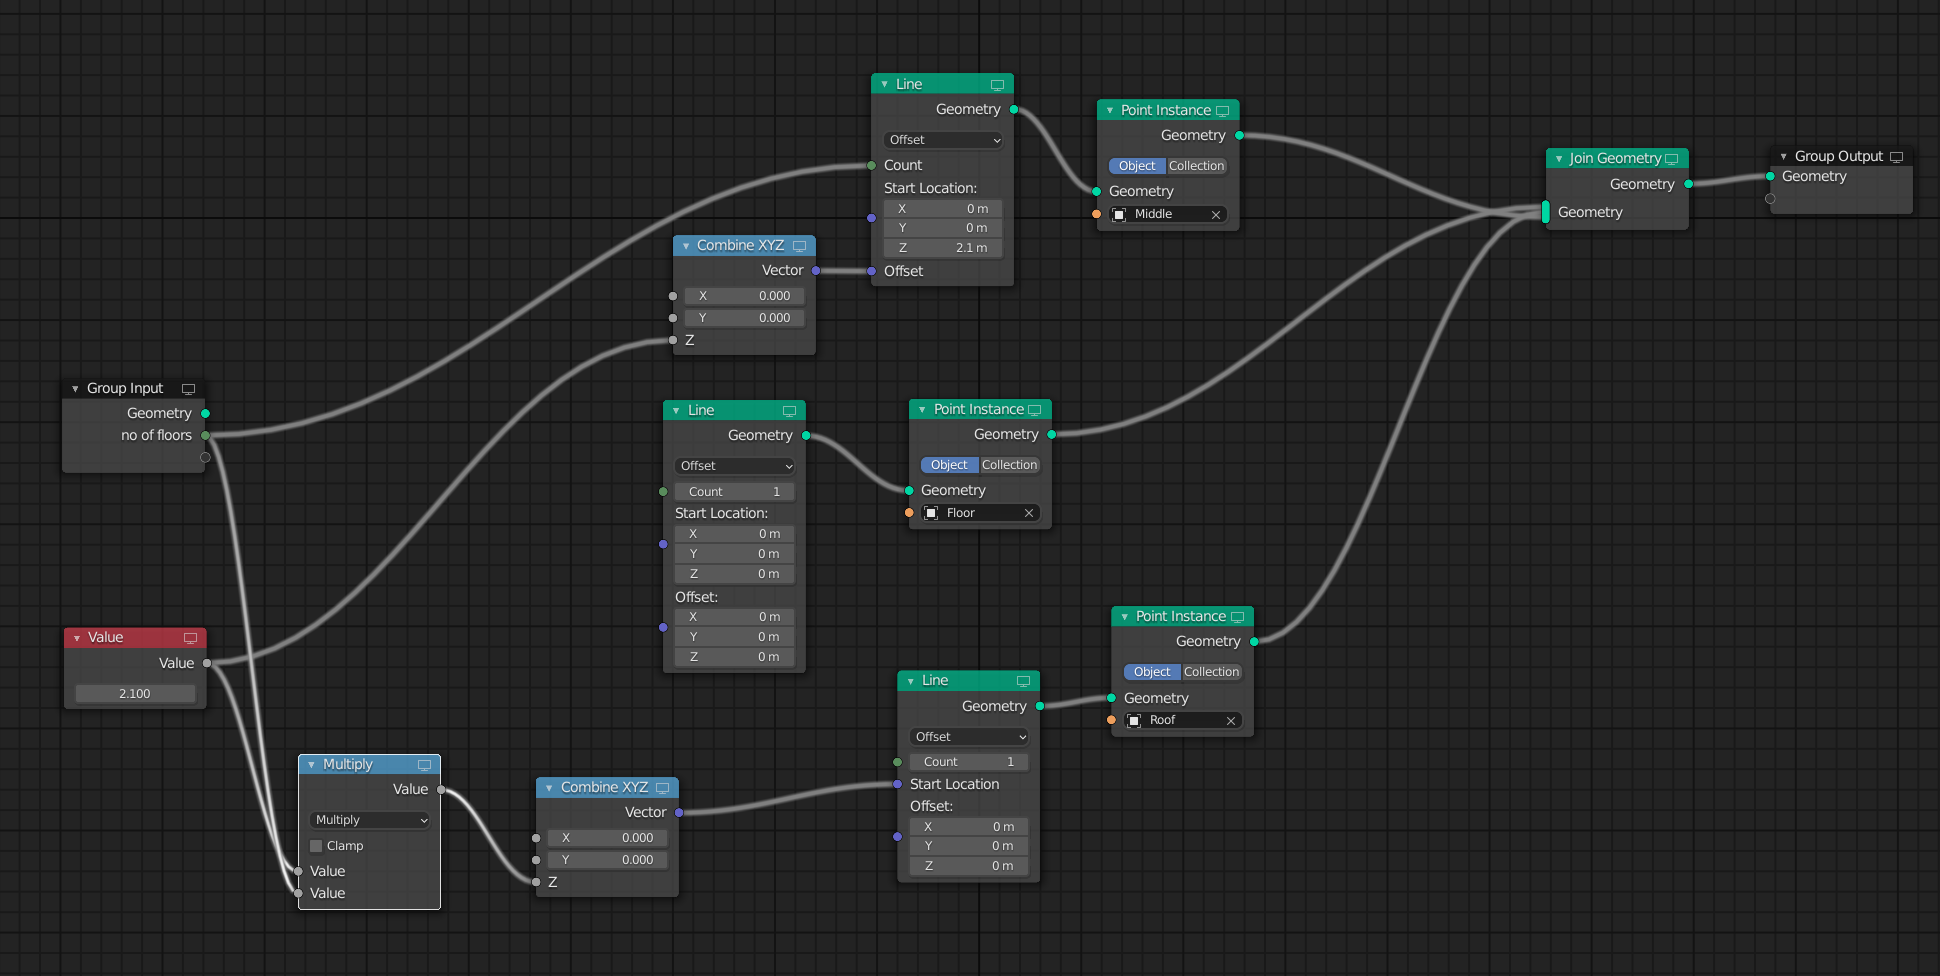
Task: Select Object mode on Roof Point Instance
Action: pos(1152,672)
